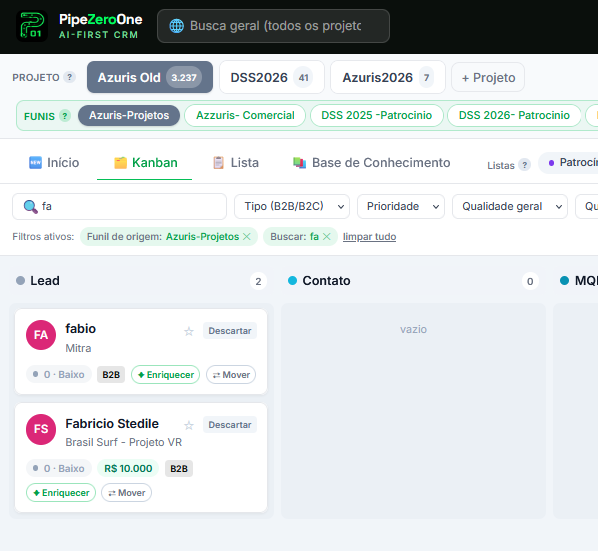
Task: Select the Azuris2026 project
Action: (387, 77)
